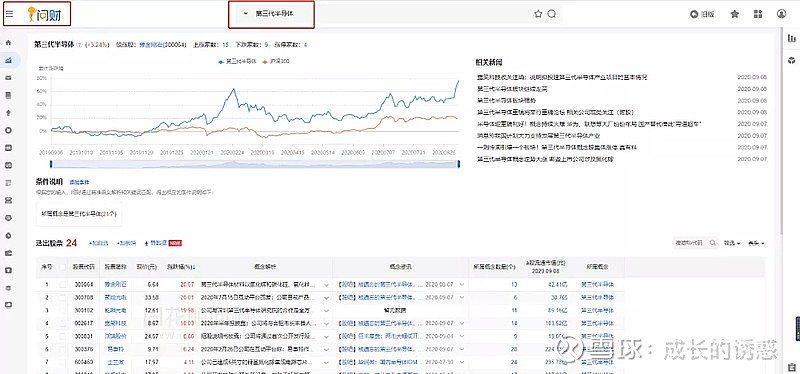Click the right handle of the chart range slider

click(459, 164)
